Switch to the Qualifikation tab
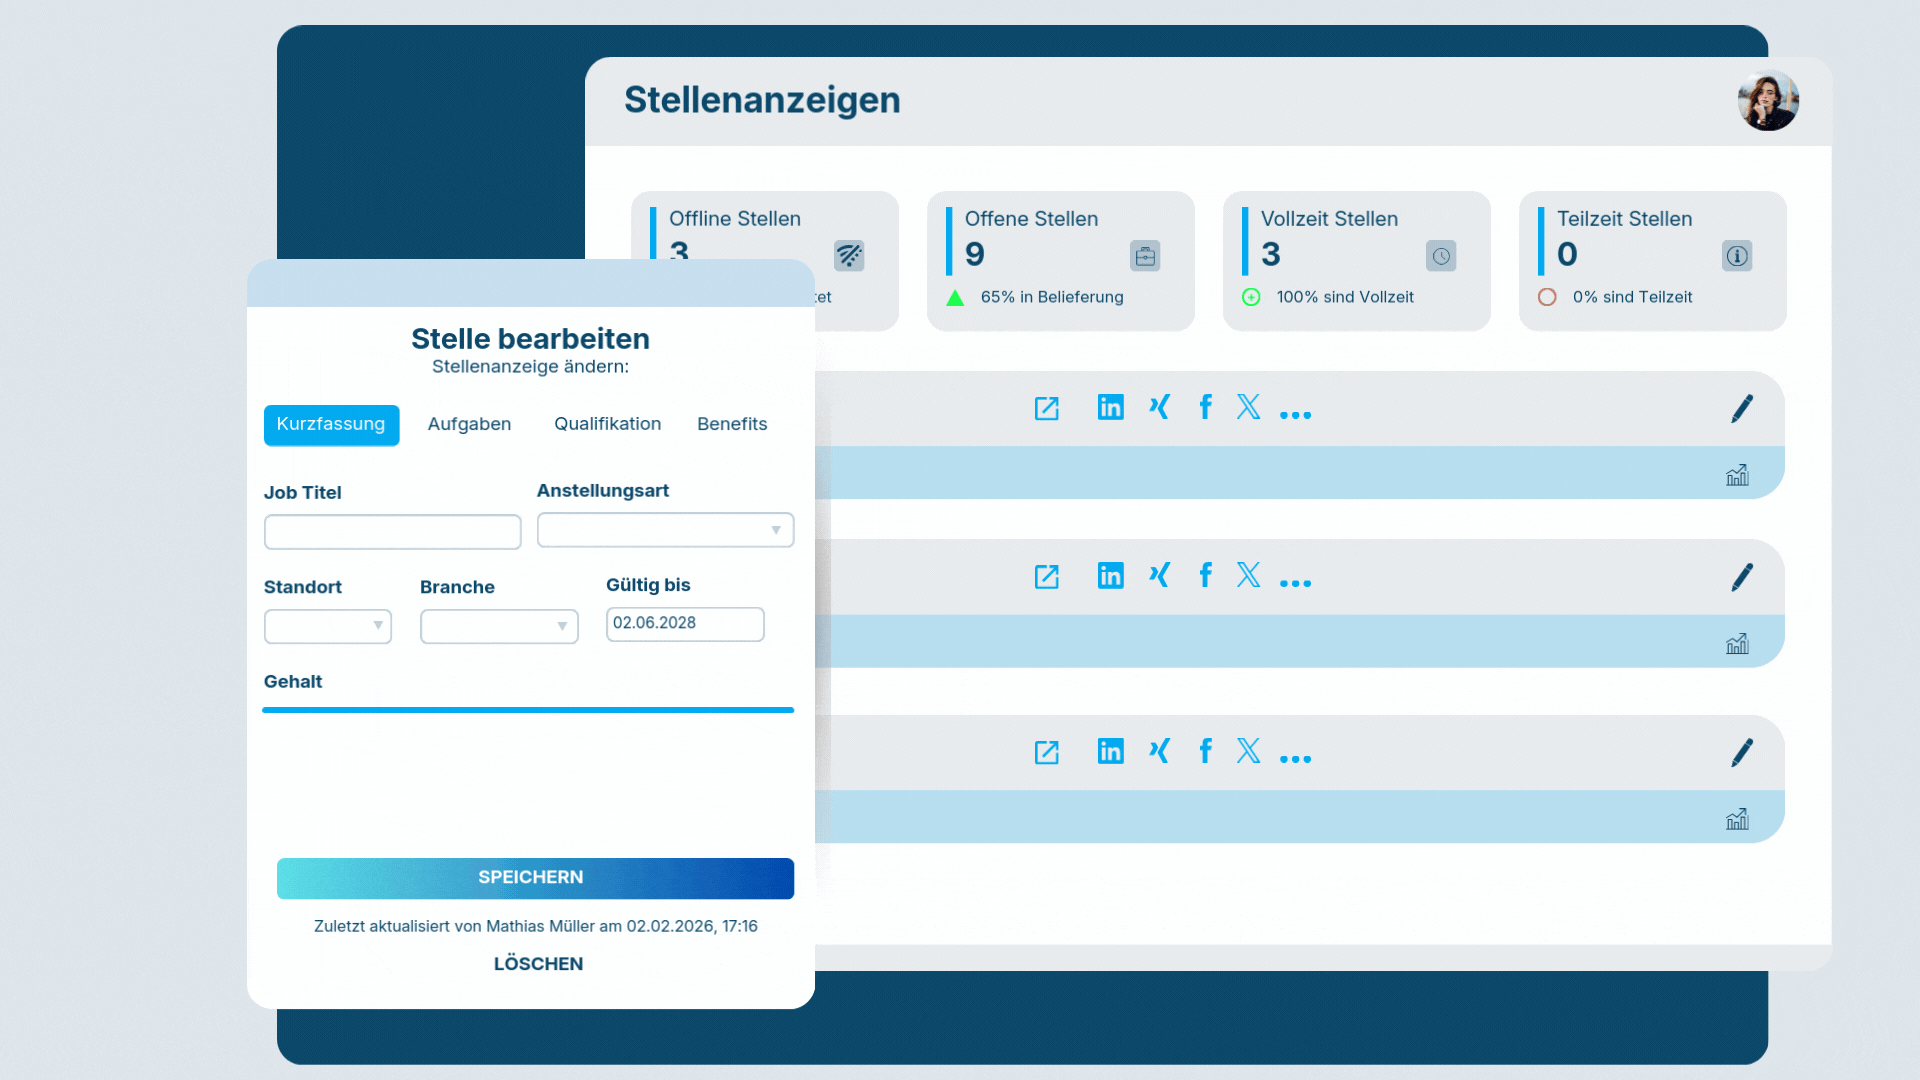 tap(607, 424)
